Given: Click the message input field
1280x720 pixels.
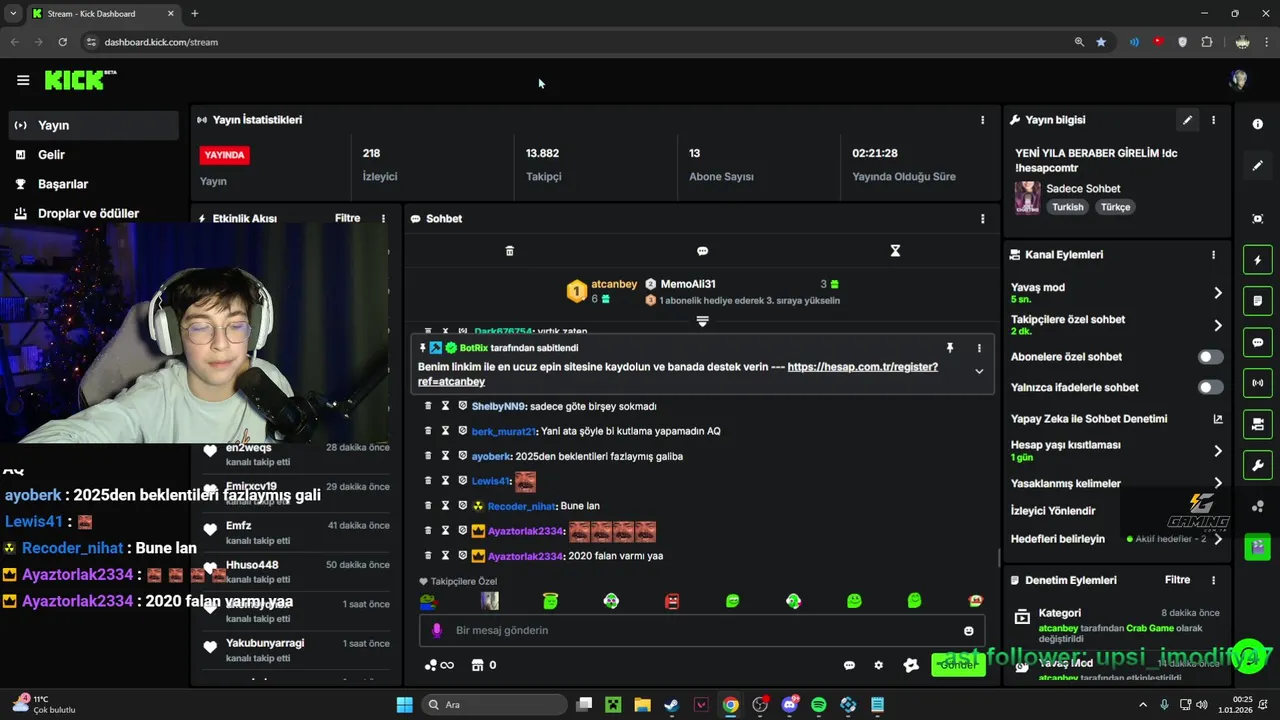Looking at the screenshot, I should click(x=702, y=630).
